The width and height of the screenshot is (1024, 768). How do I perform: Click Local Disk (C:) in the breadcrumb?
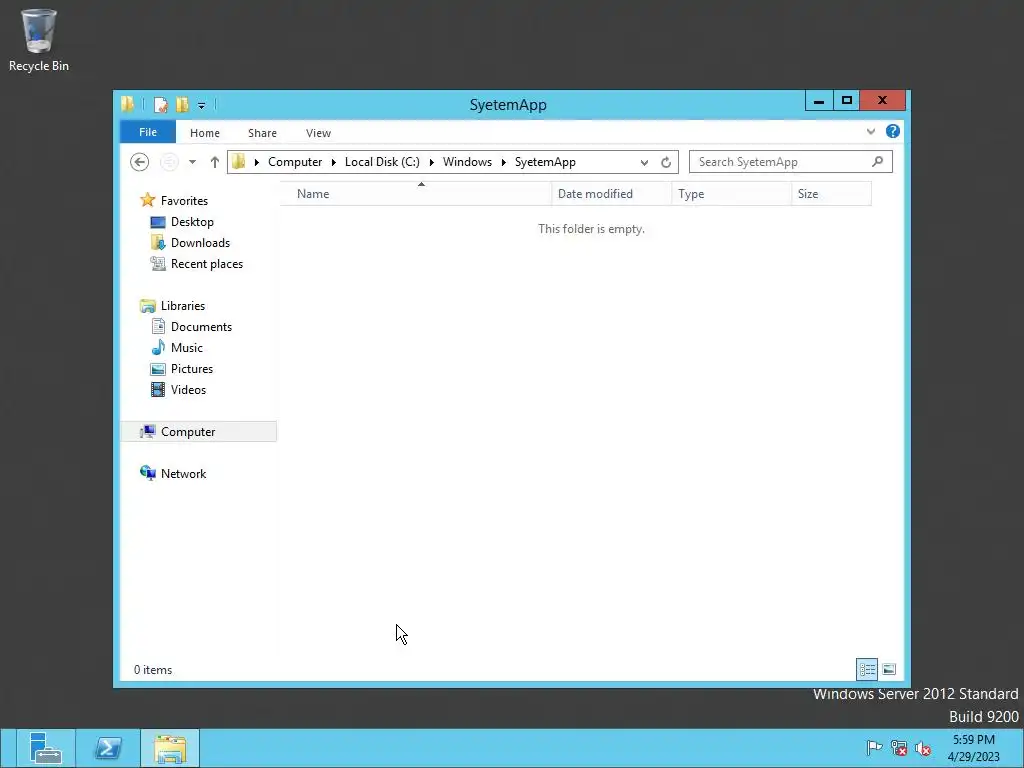pos(382,162)
